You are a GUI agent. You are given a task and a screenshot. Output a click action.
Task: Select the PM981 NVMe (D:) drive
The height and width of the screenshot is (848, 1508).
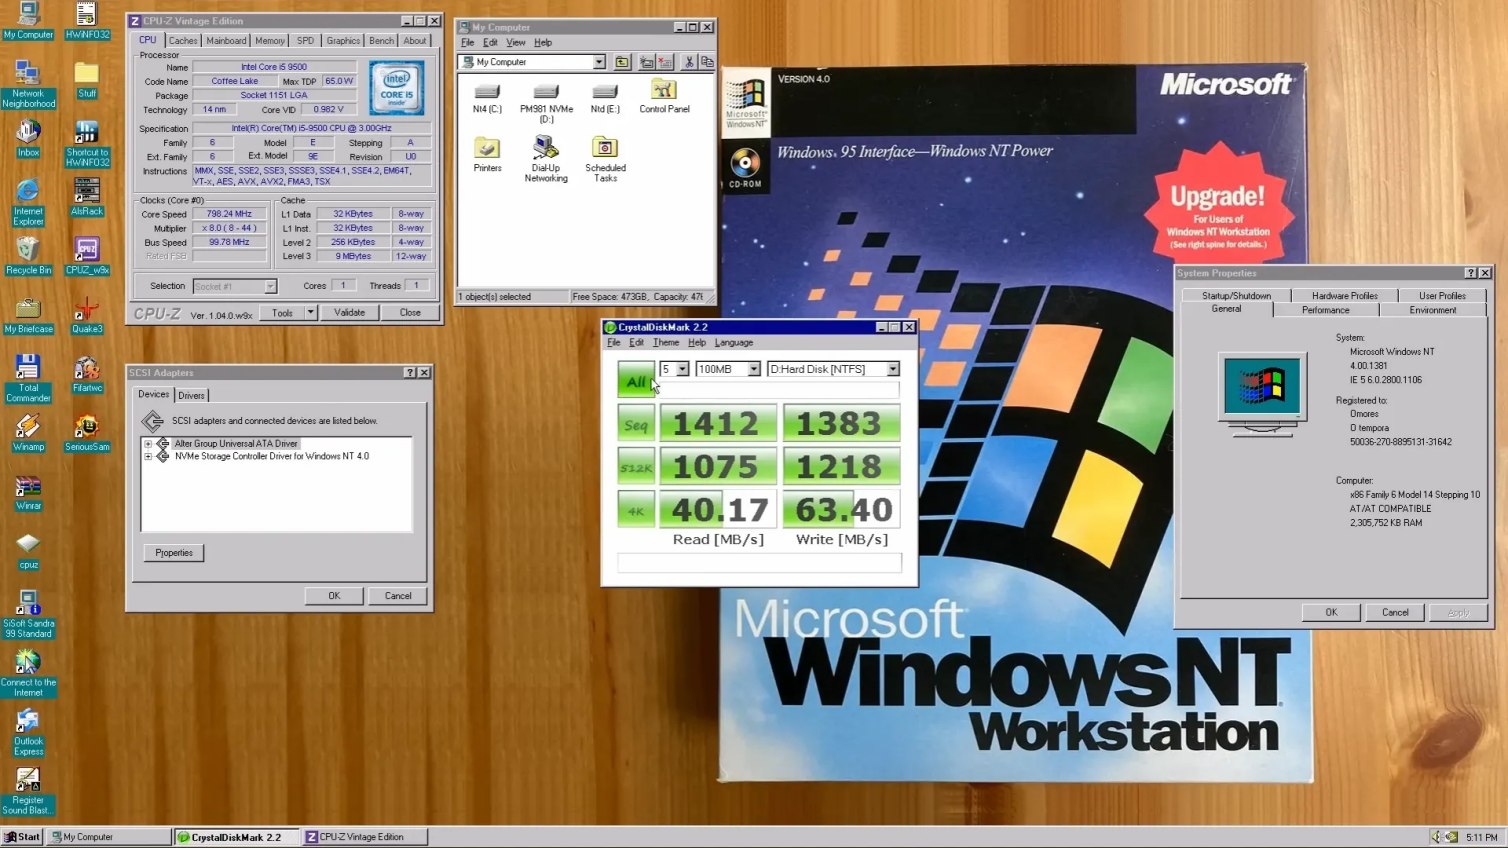point(546,95)
